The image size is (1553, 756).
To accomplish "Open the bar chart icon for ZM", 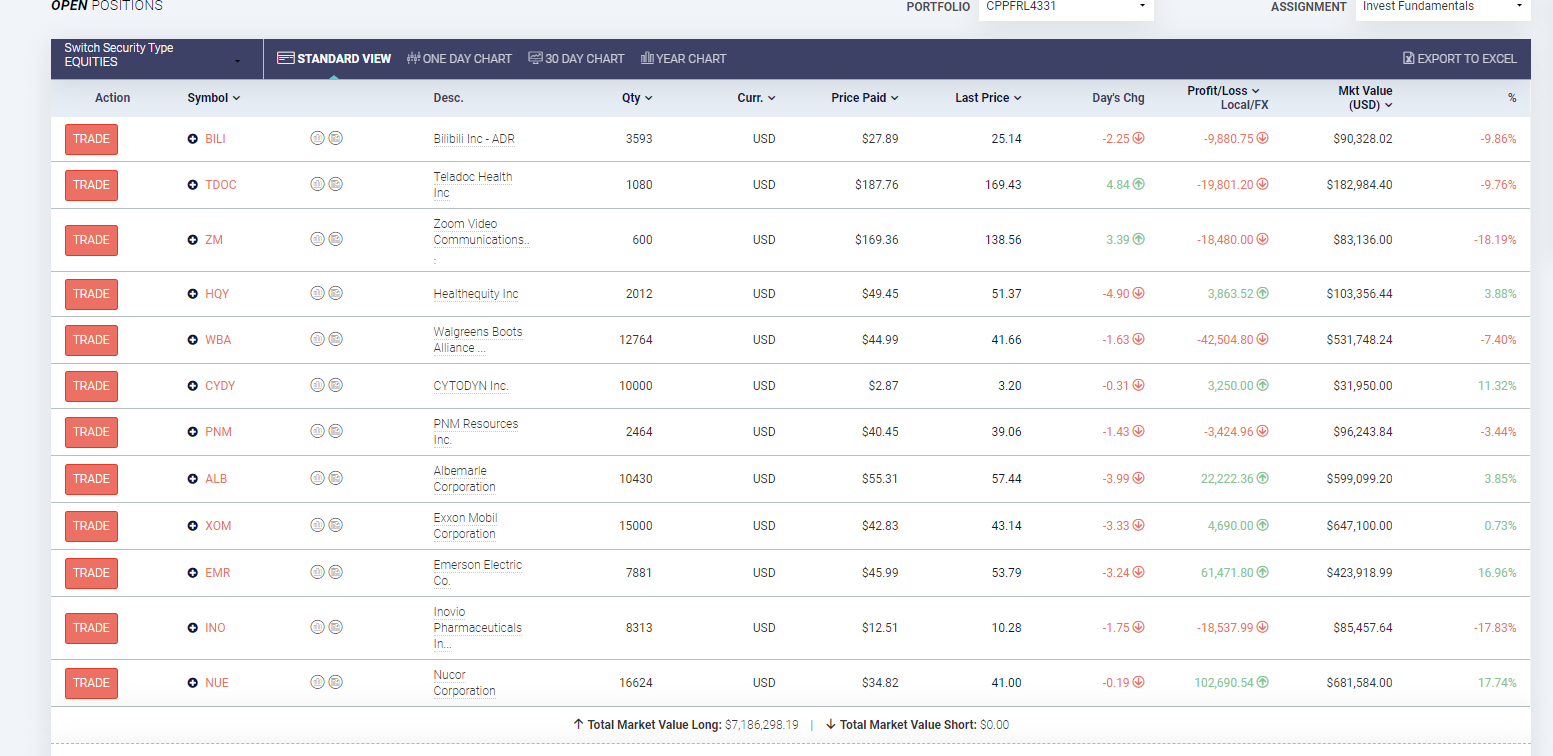I will pos(317,239).
